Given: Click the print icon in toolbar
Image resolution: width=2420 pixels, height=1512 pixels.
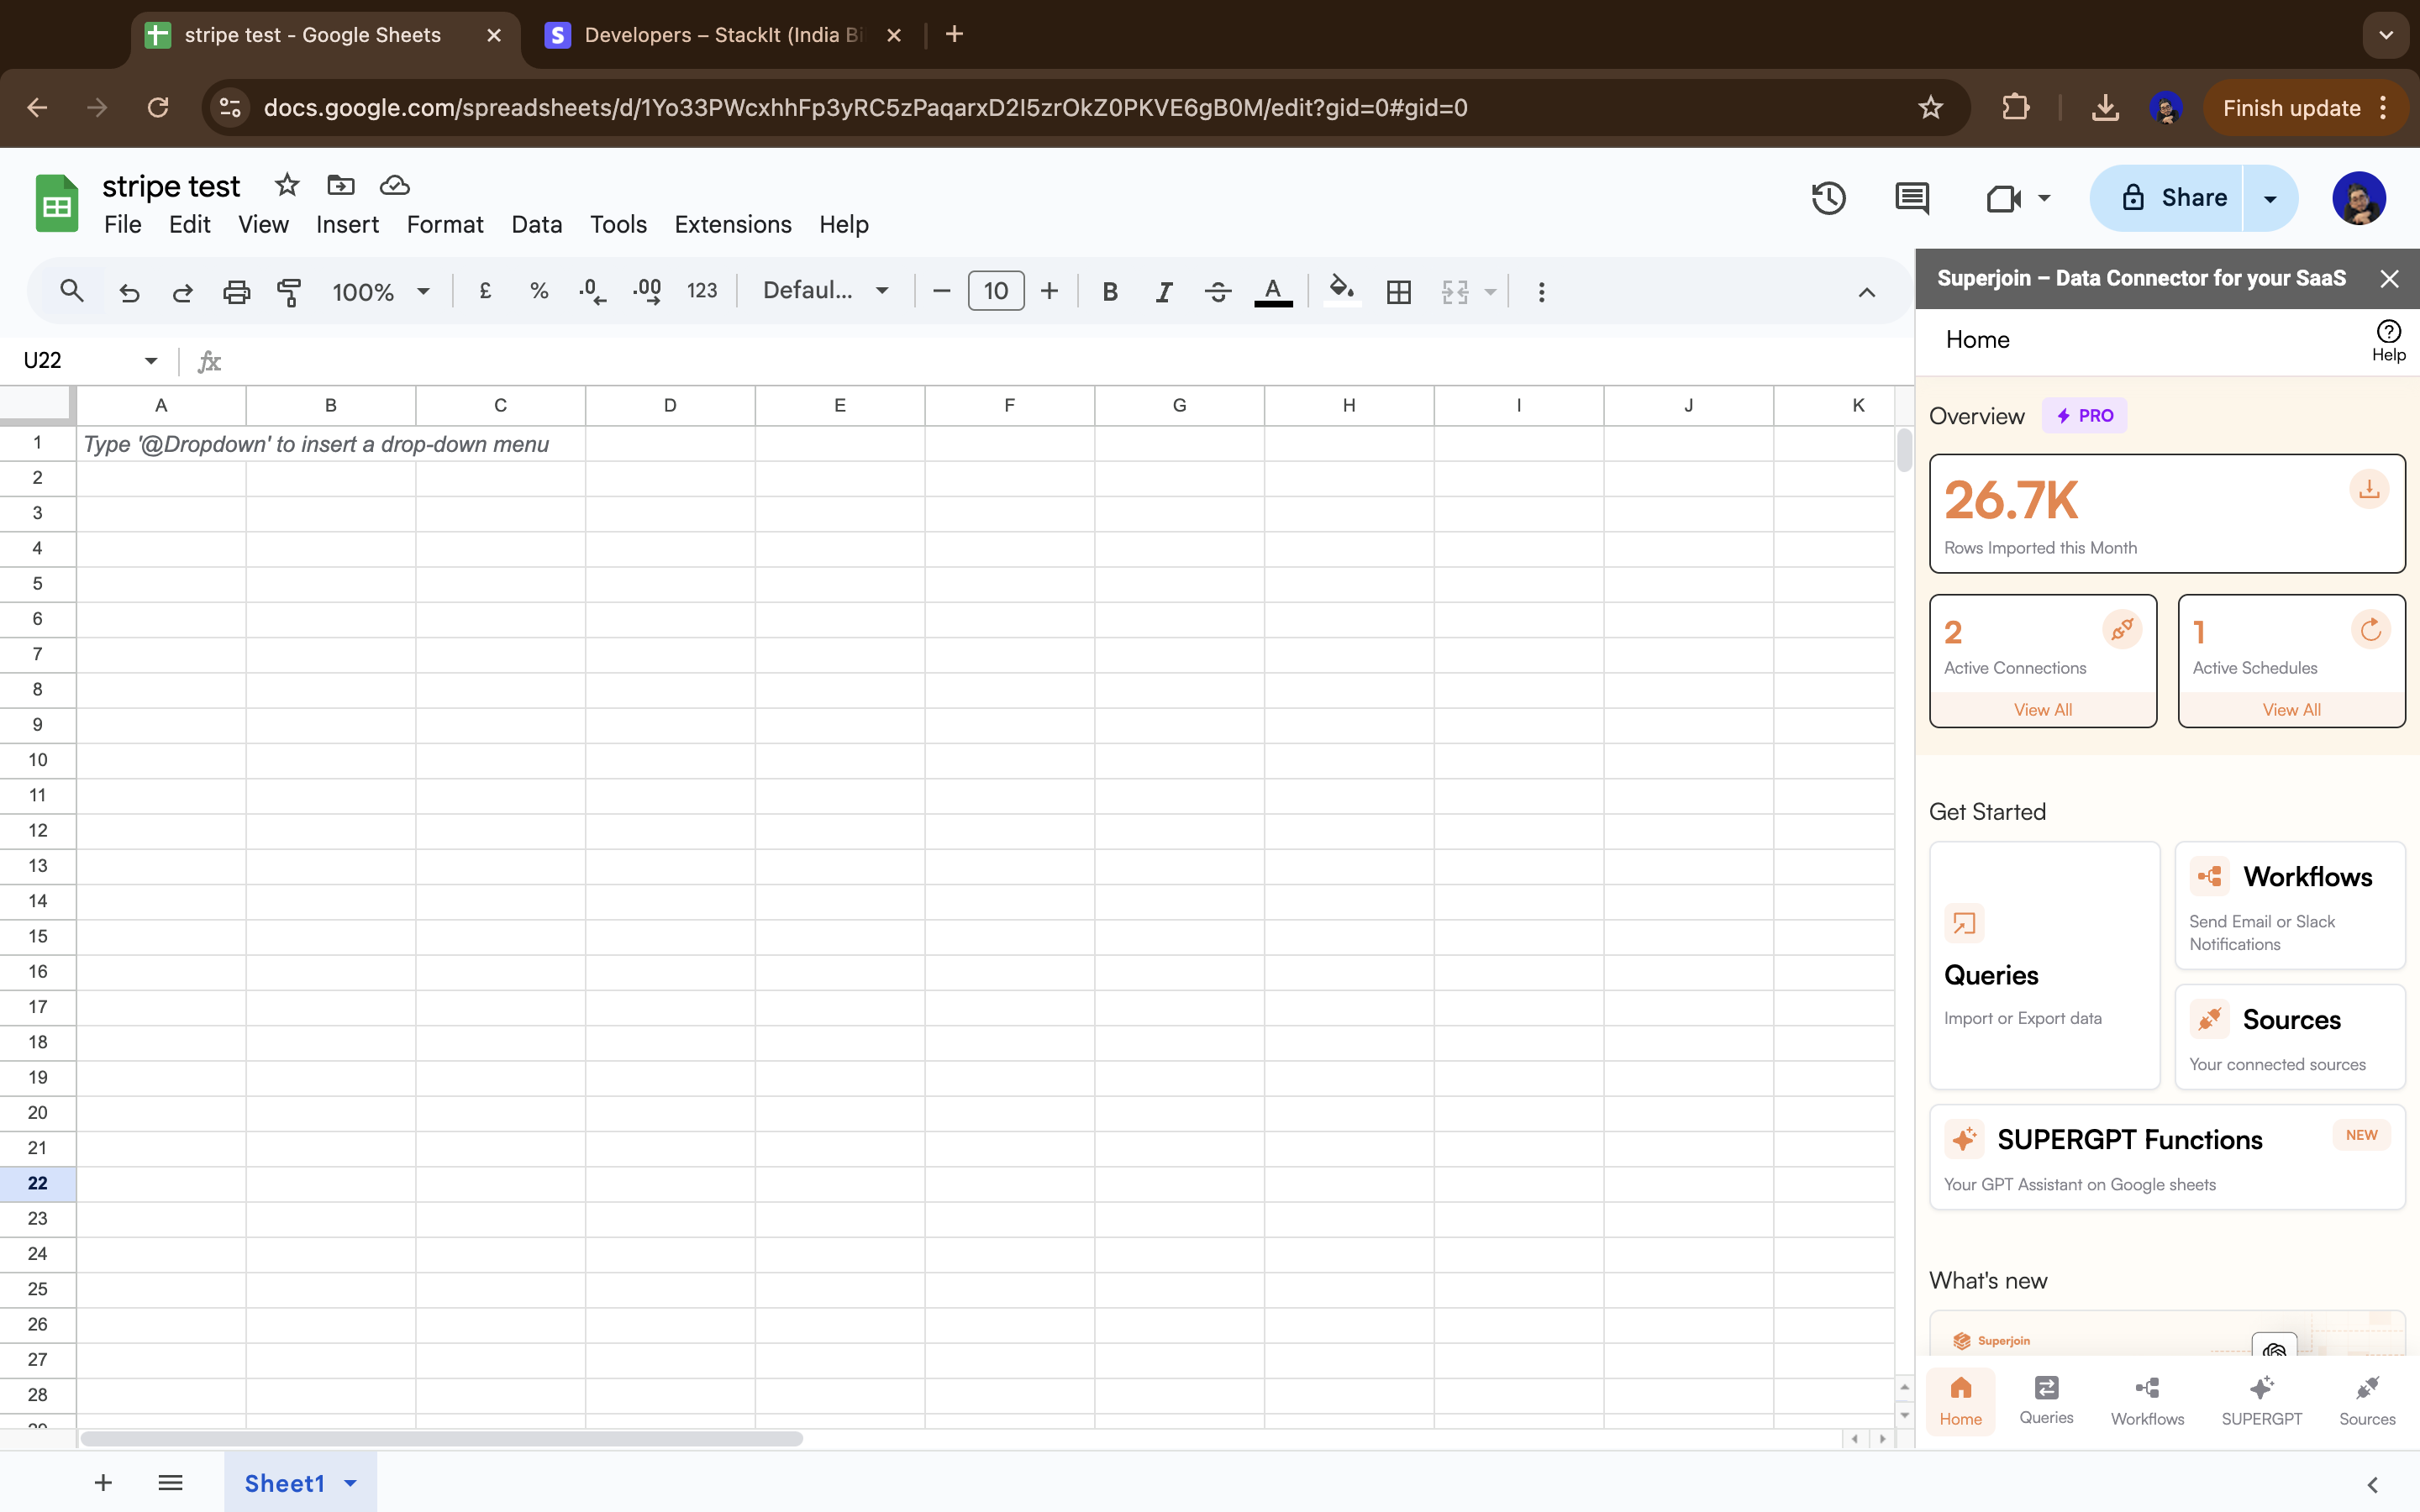Looking at the screenshot, I should (x=236, y=292).
